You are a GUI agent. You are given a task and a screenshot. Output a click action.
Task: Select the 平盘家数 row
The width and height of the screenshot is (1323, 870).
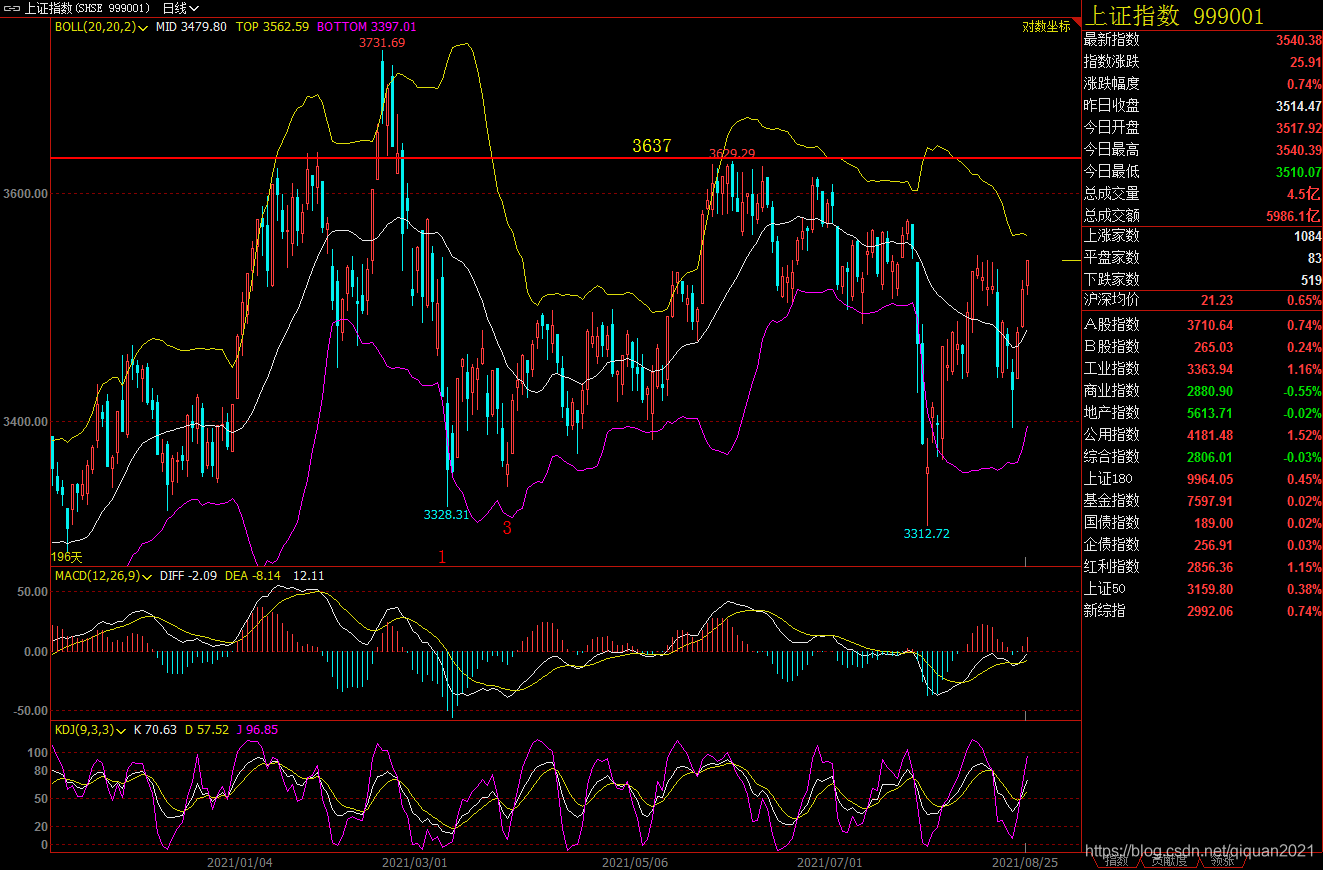[x=1203, y=258]
